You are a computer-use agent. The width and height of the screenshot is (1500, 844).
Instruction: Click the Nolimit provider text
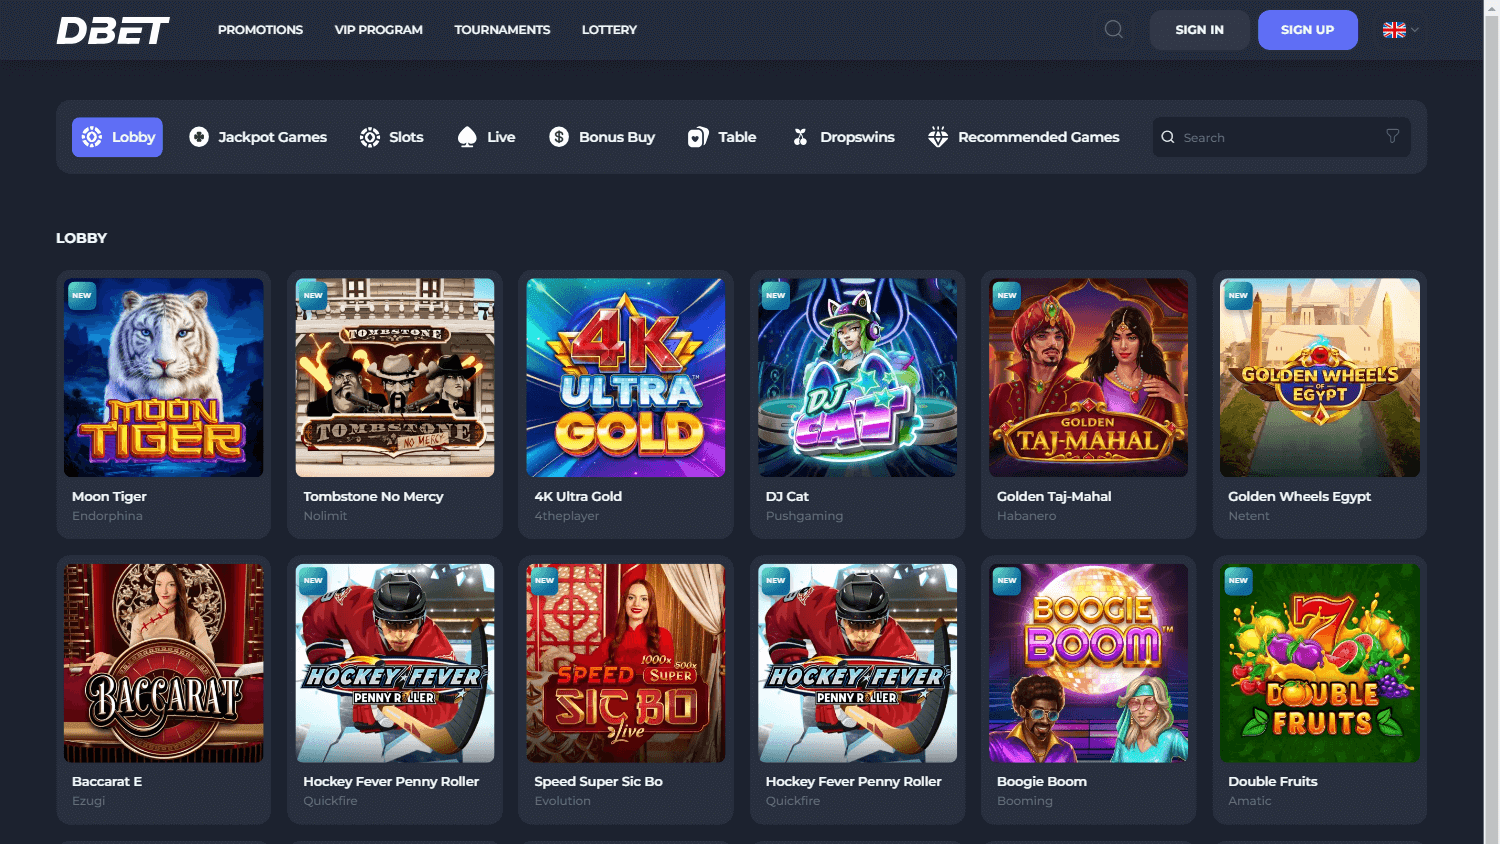[x=325, y=516]
